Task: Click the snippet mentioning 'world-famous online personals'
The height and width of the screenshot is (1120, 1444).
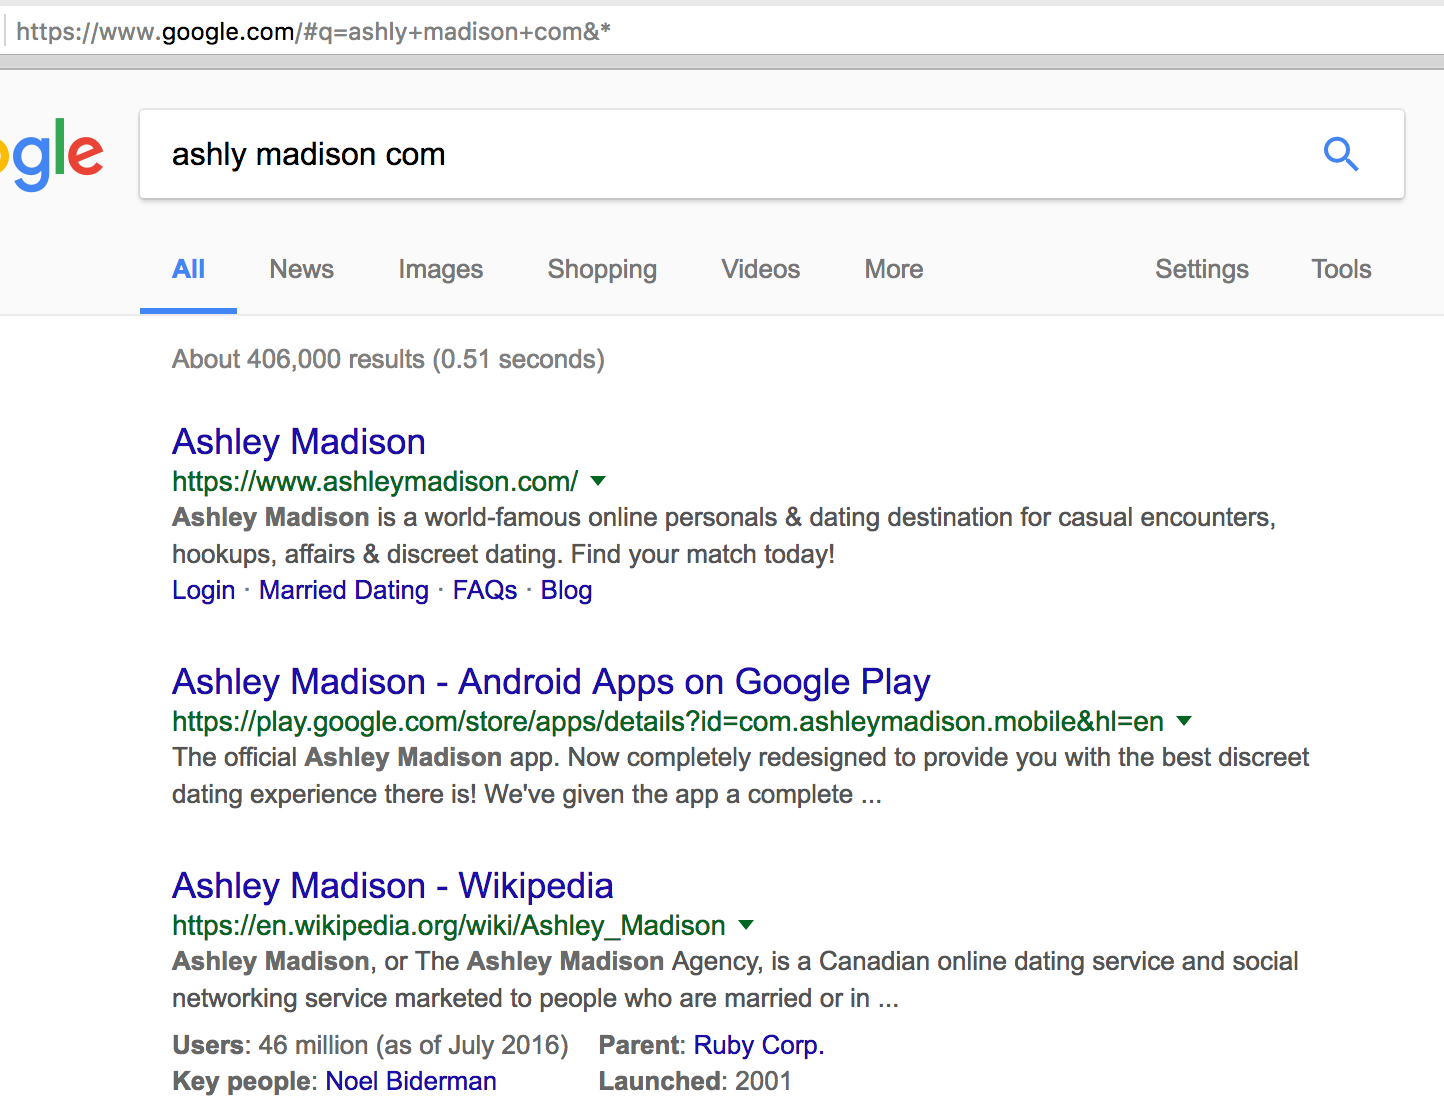Action: click(x=724, y=536)
